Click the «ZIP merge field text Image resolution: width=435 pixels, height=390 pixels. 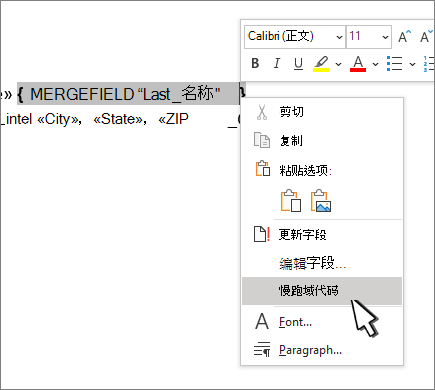click(x=173, y=119)
